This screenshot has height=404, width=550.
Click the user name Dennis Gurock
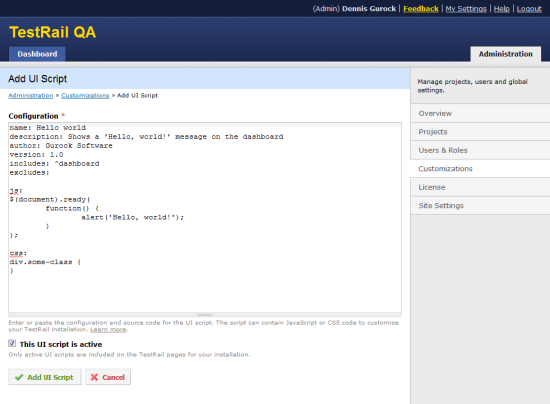pyautogui.click(x=369, y=9)
